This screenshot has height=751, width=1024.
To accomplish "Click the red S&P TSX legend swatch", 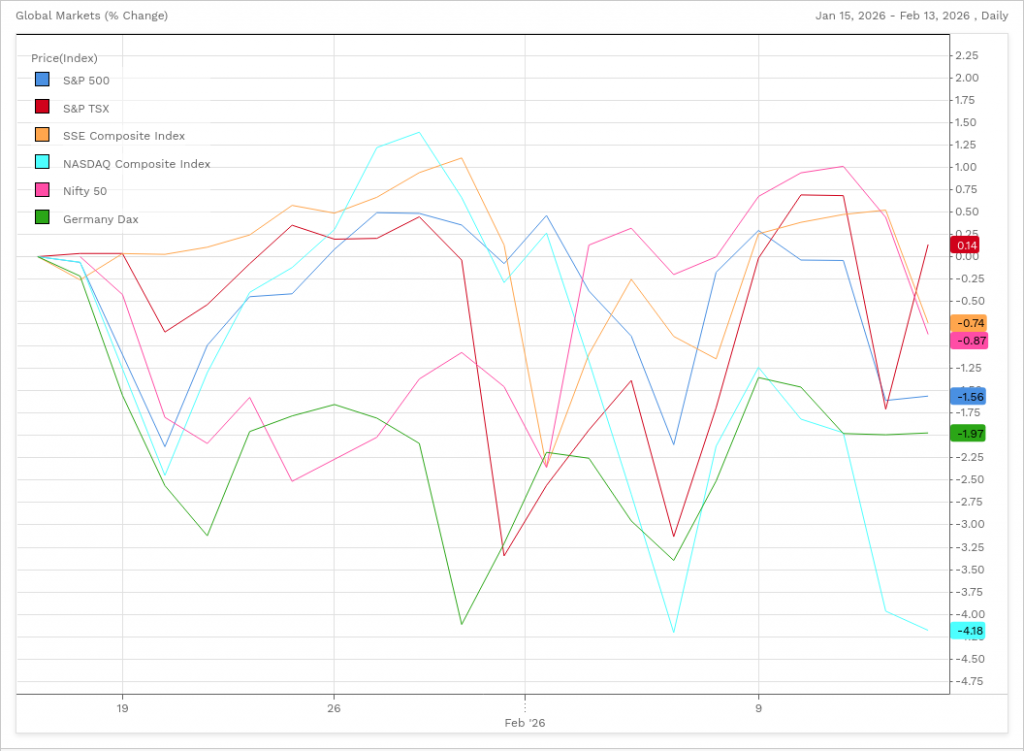I will (x=42, y=108).
